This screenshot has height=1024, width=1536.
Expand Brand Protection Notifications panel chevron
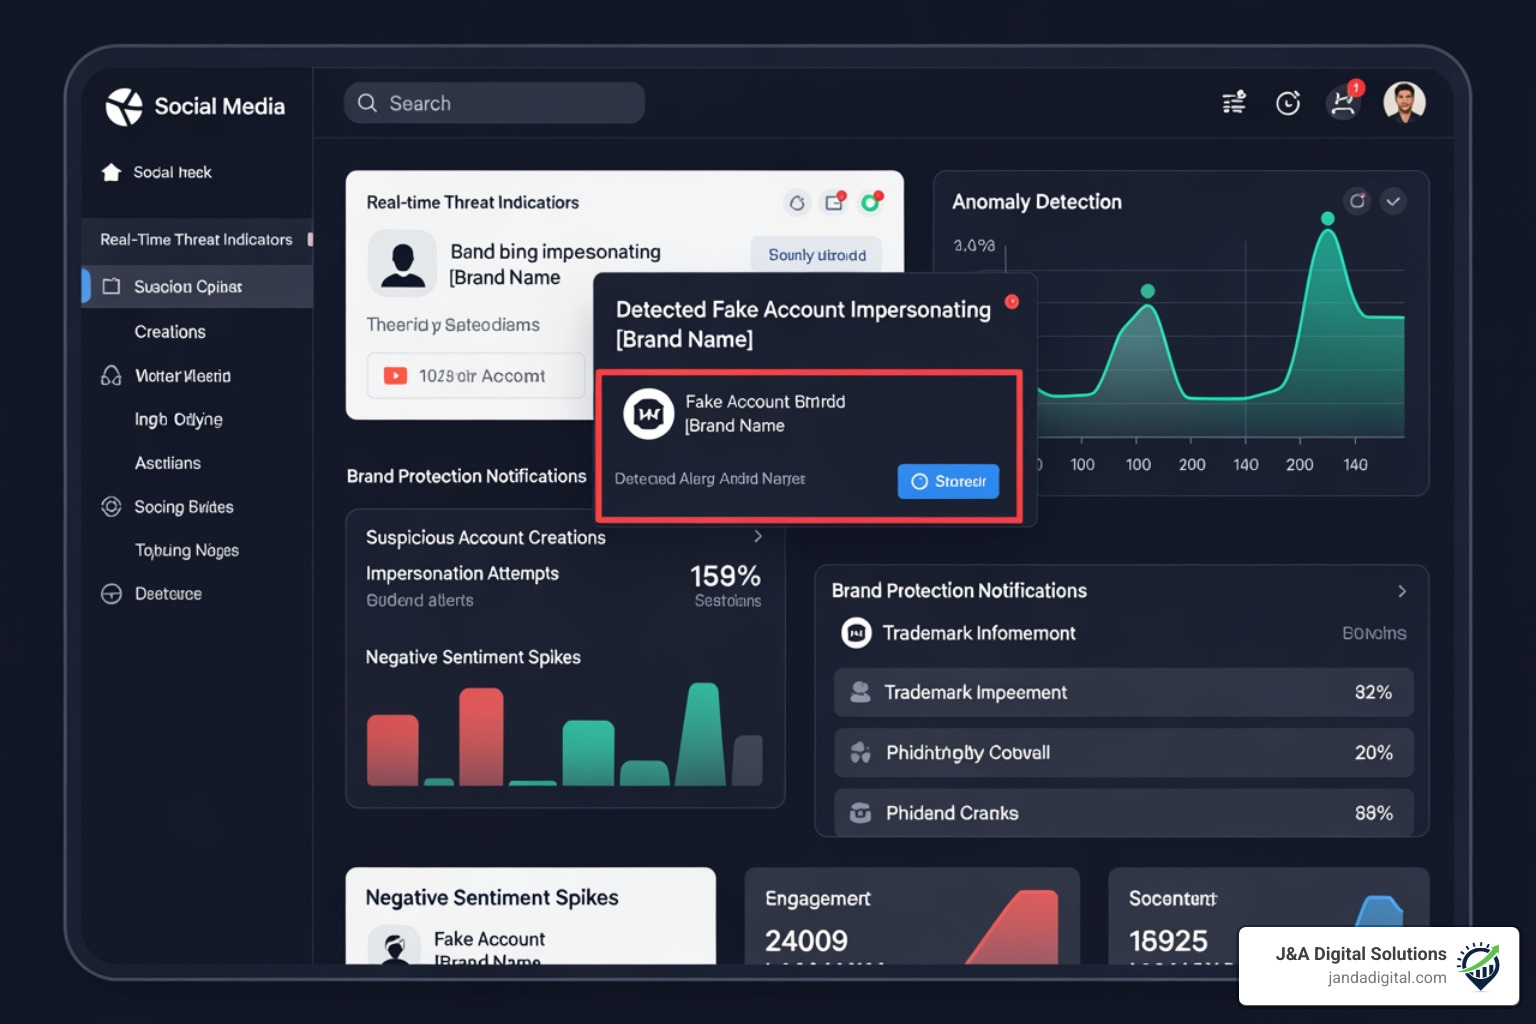[1402, 591]
